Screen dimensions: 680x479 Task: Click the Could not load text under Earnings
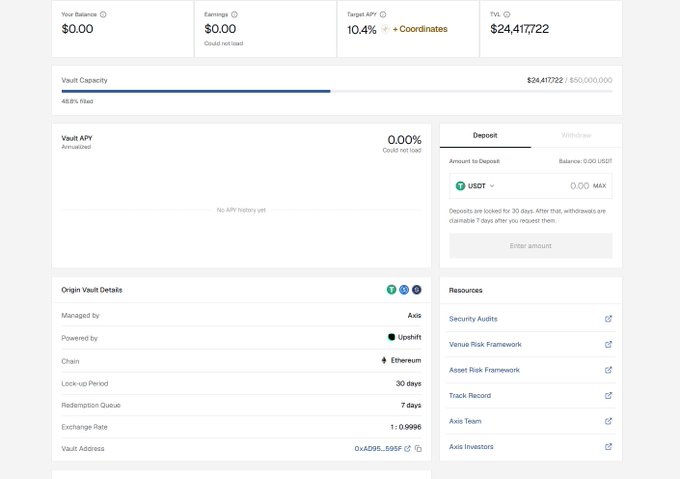pos(224,43)
